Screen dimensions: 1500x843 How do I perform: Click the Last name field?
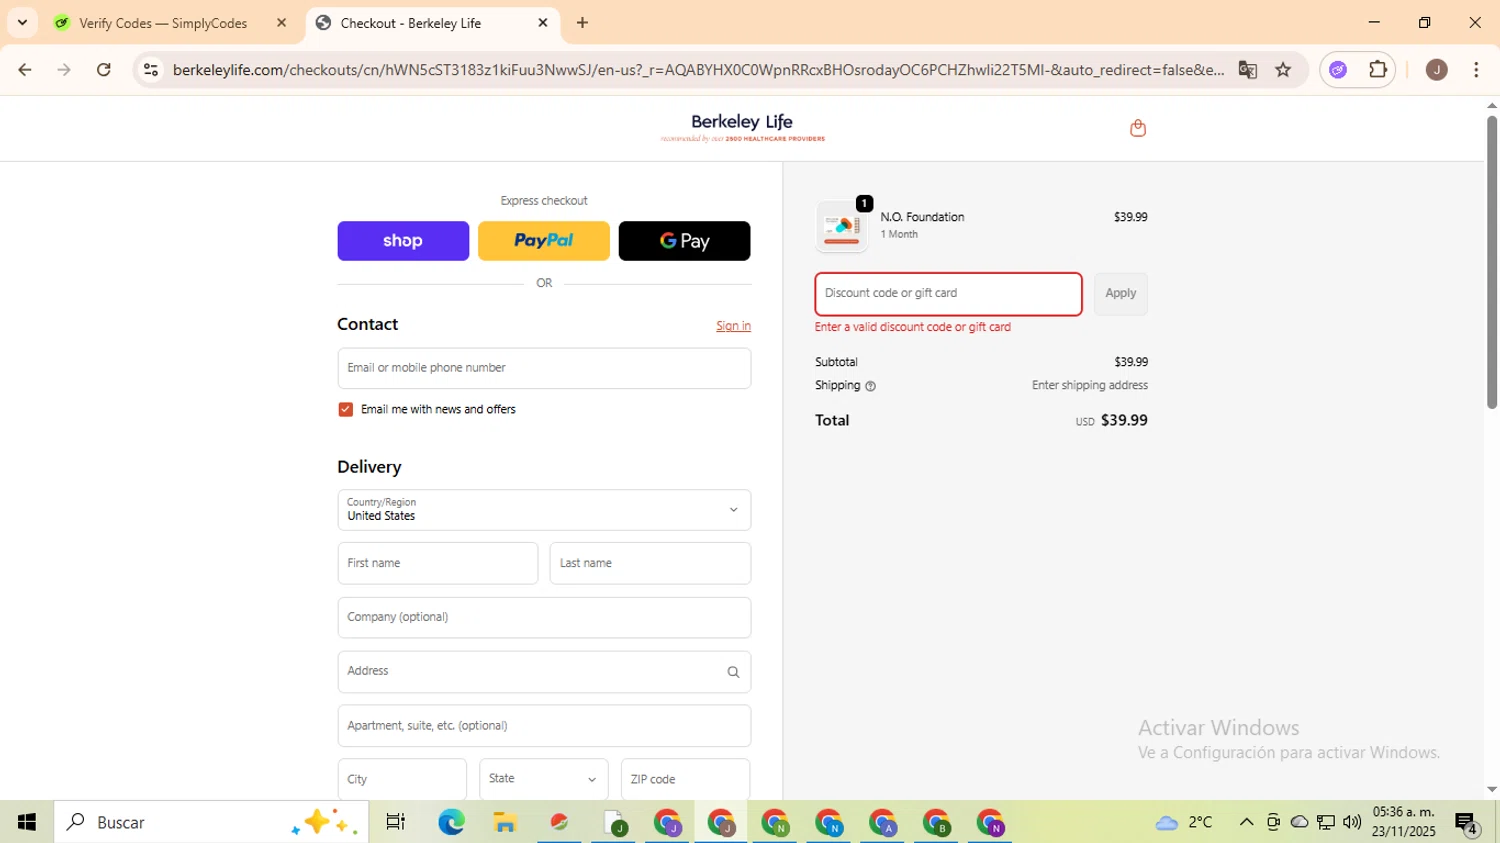pos(650,563)
